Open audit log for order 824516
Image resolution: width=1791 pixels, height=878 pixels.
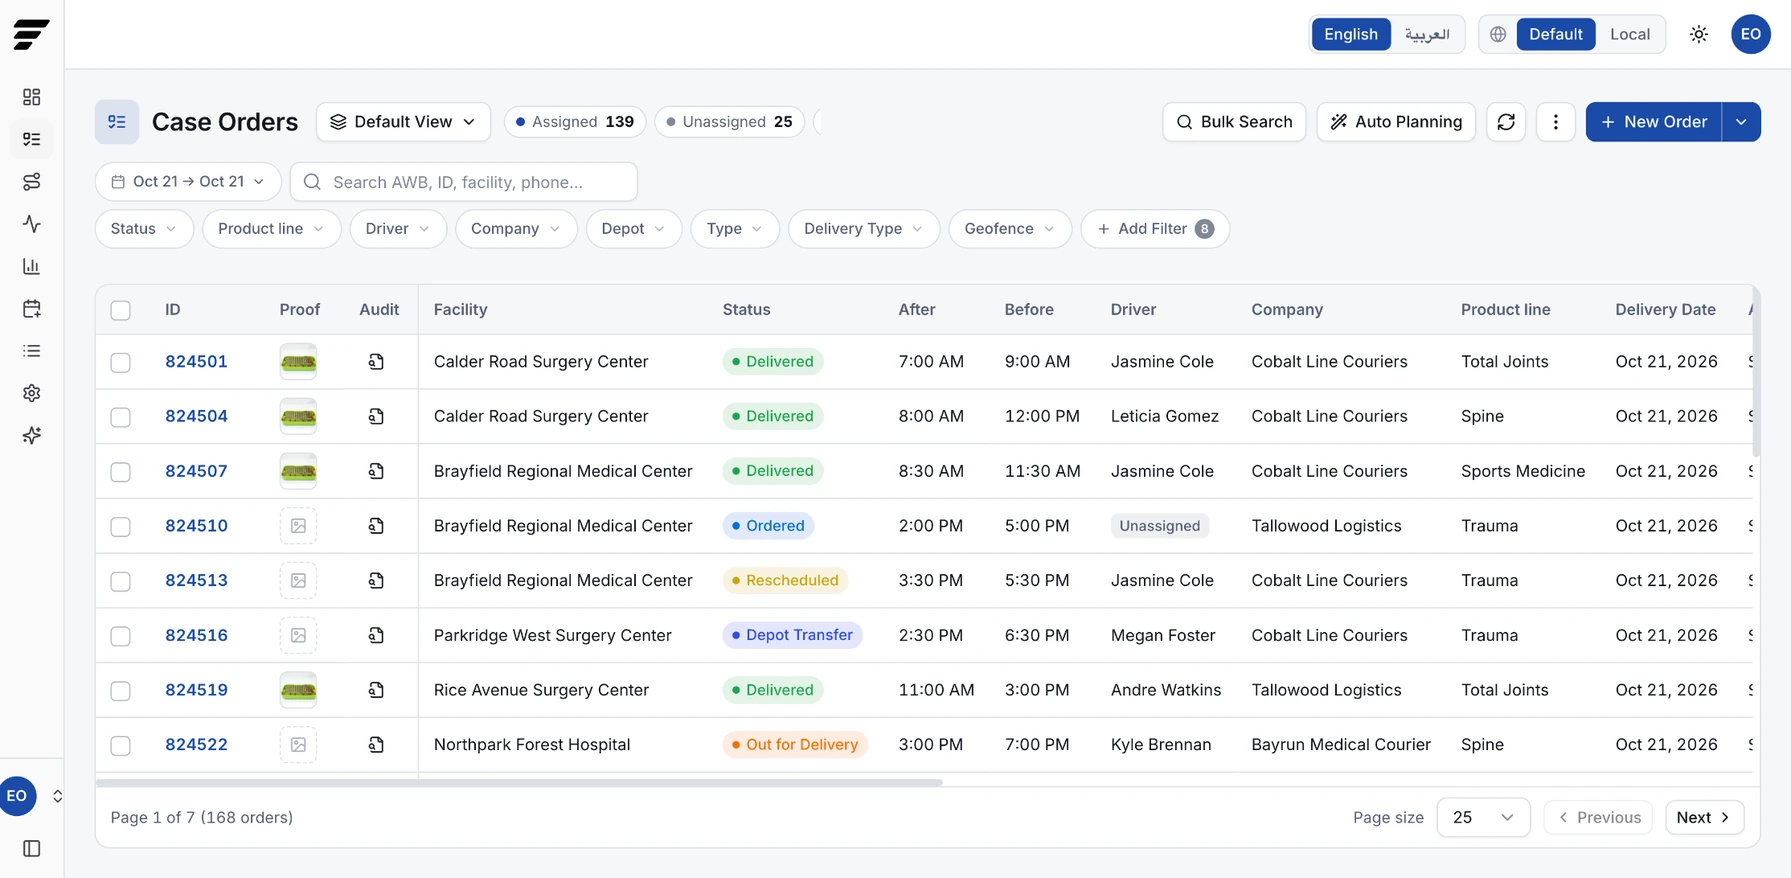(x=376, y=635)
